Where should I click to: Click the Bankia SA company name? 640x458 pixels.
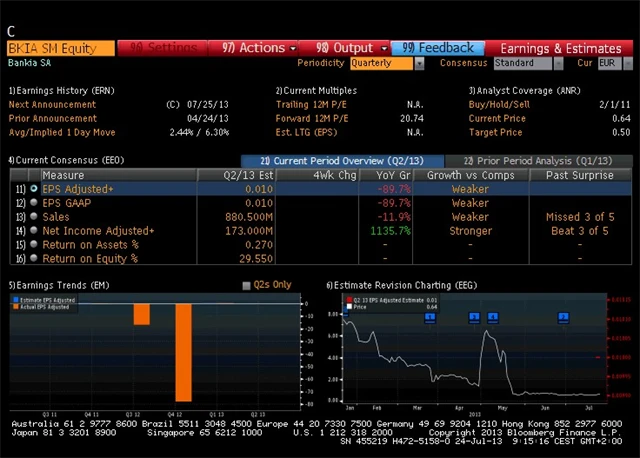29,63
